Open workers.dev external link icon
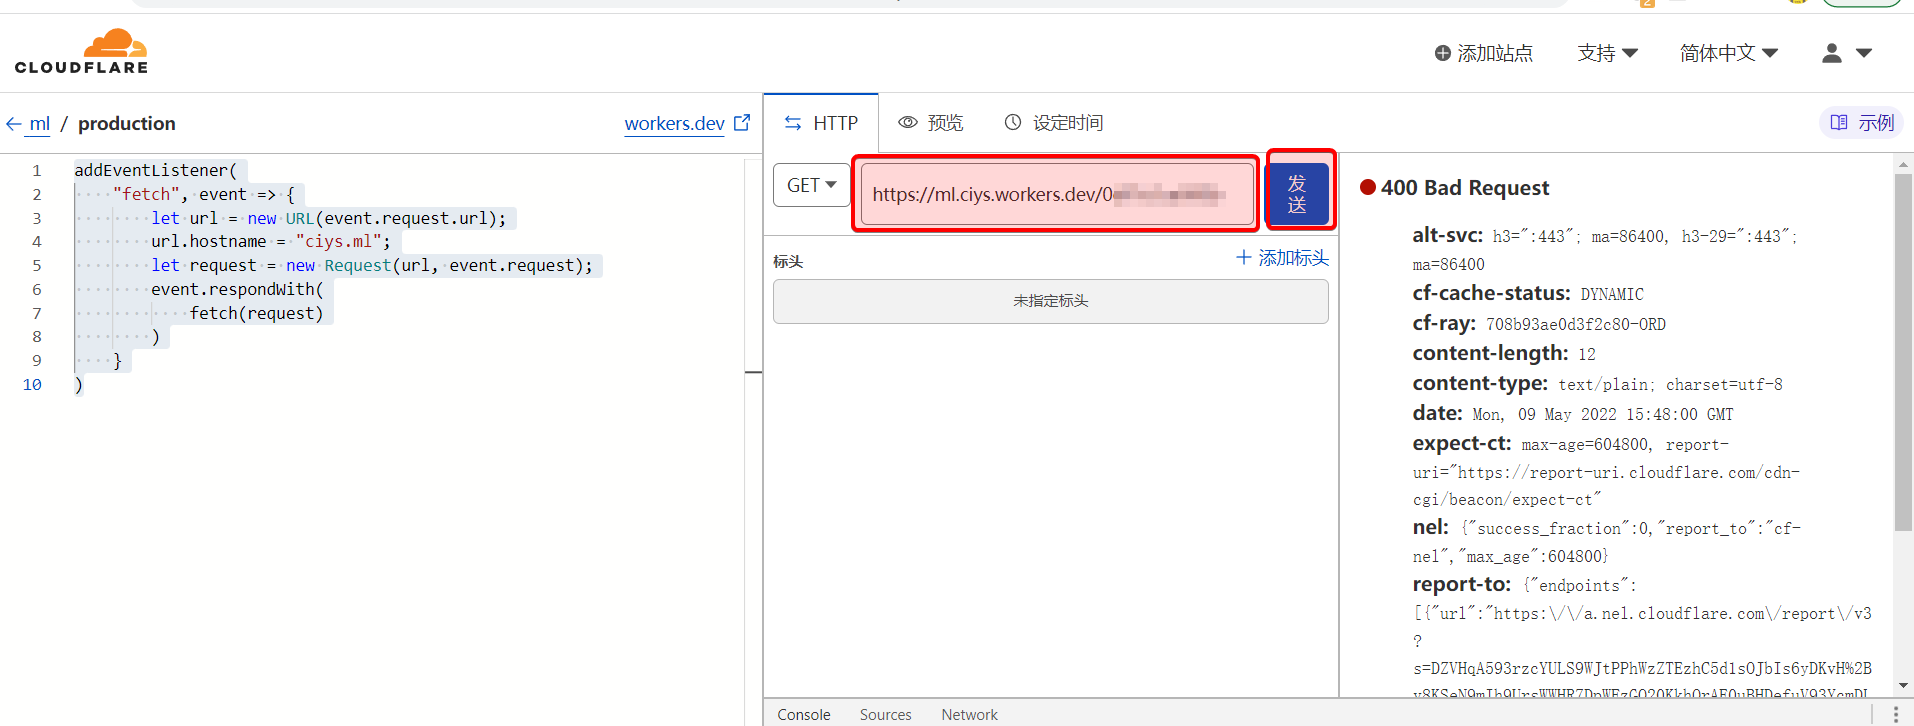 pos(742,123)
